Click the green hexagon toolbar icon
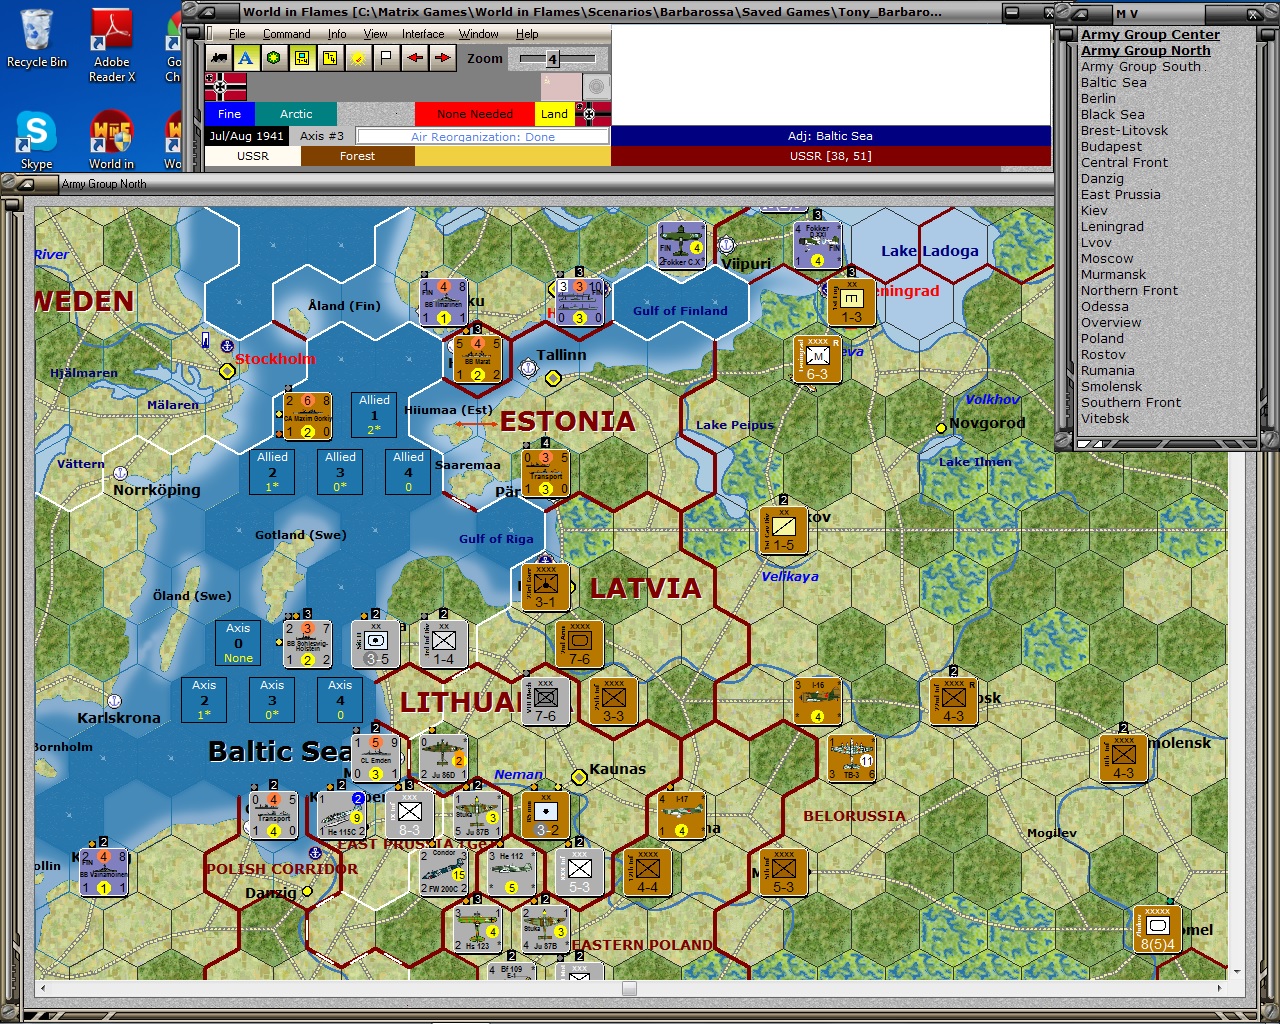Viewport: 1280px width, 1024px height. click(274, 58)
